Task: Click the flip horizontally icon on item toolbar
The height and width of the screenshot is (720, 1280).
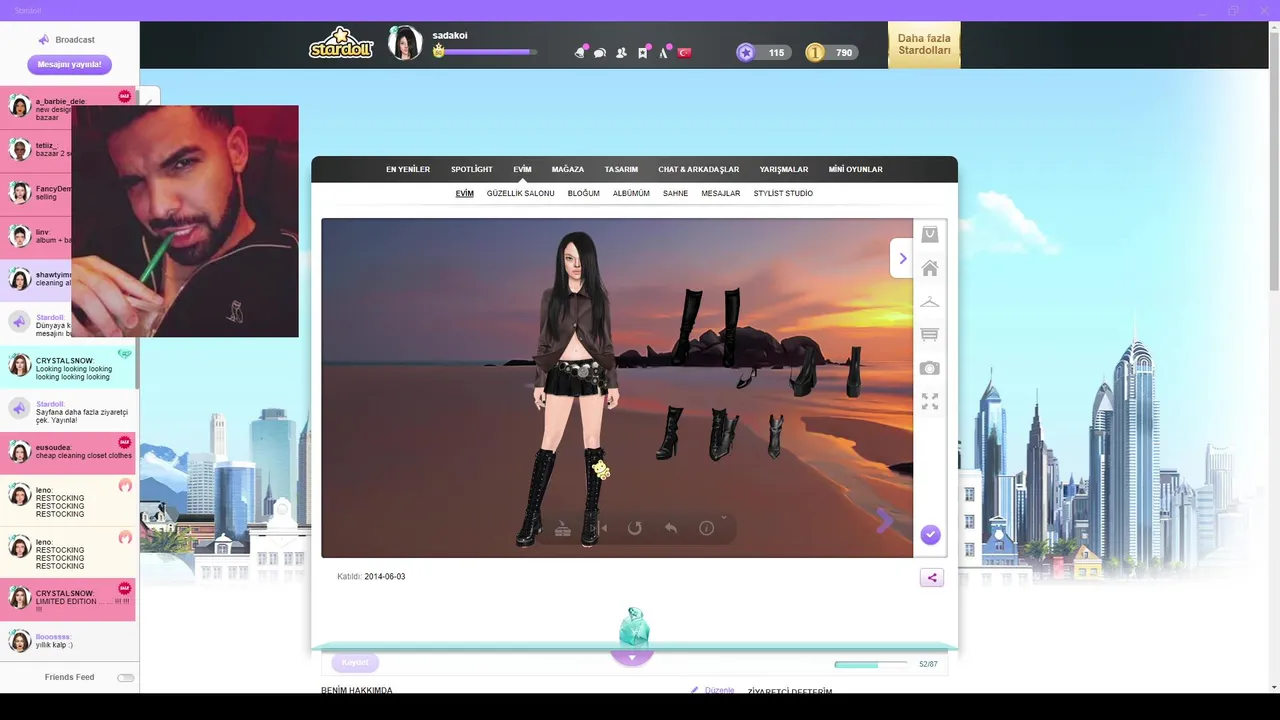Action: click(599, 528)
